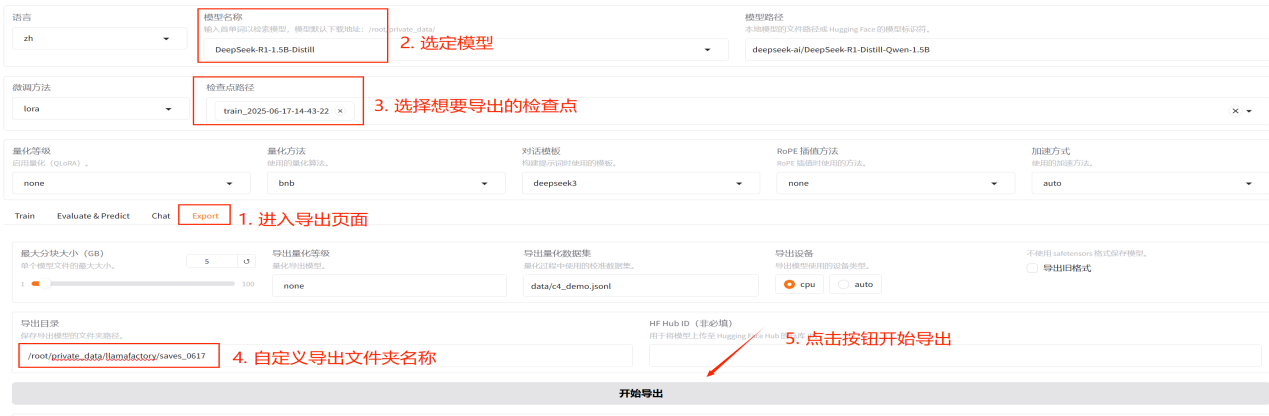Open the 微调方法 lora dropdown
Image resolution: width=1269 pixels, height=416 pixels.
[x=166, y=109]
